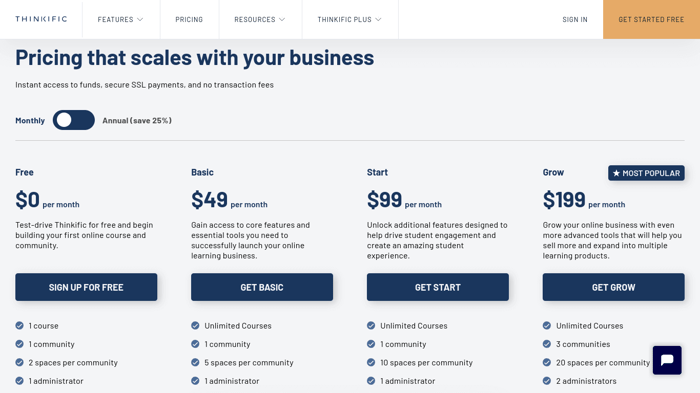The height and width of the screenshot is (393, 700).
Task: Click '1 community' under Start plan
Action: (403, 344)
